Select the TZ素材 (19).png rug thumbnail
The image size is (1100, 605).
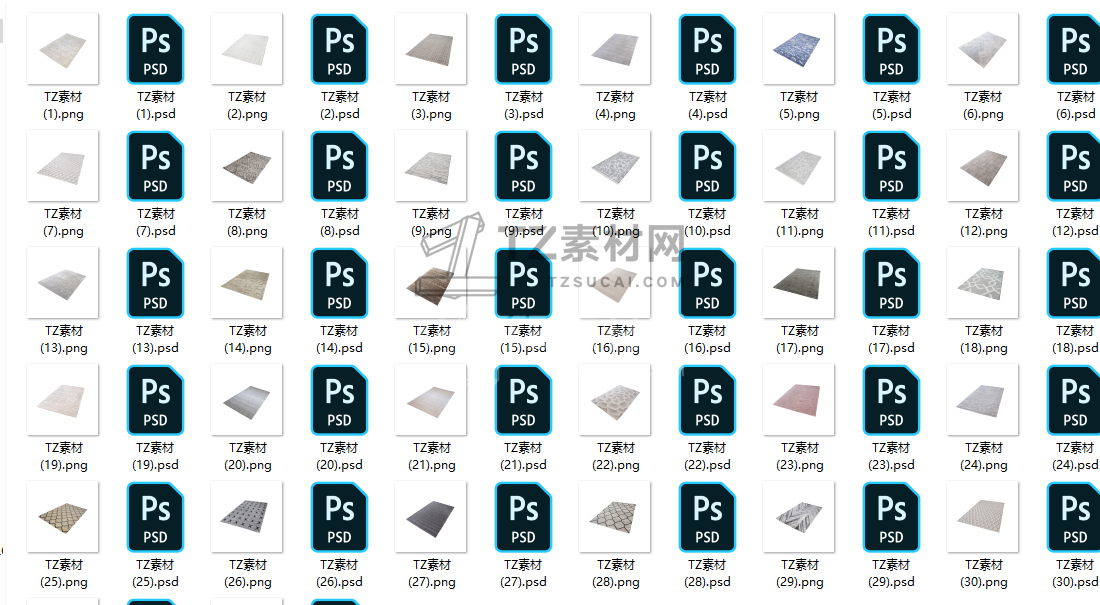coord(62,401)
